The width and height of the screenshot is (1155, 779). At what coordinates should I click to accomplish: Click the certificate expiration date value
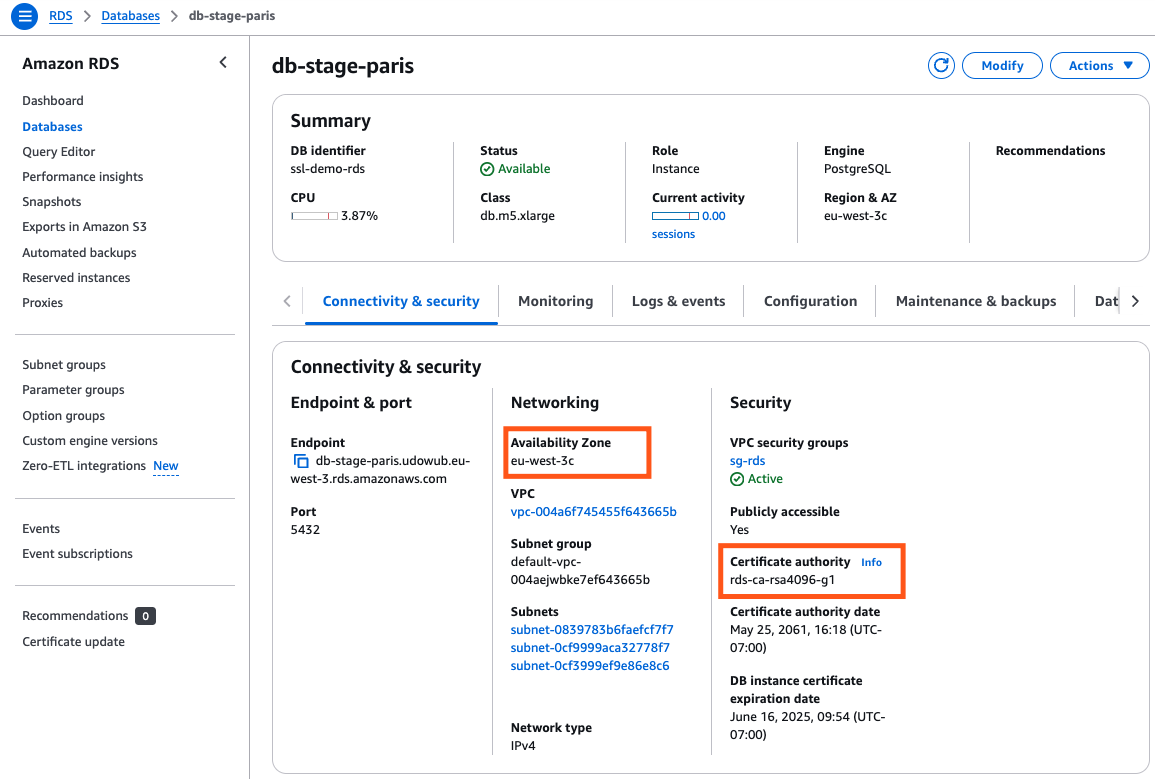click(807, 726)
